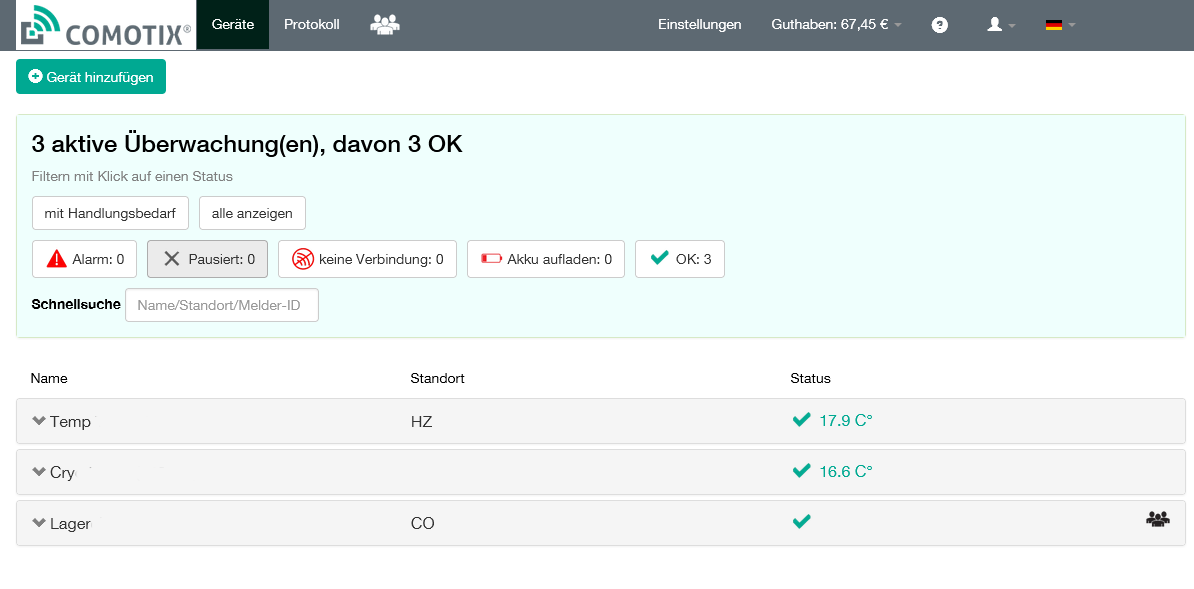The width and height of the screenshot is (1194, 589).
Task: Expand the Temp device row
Action: tap(40, 421)
